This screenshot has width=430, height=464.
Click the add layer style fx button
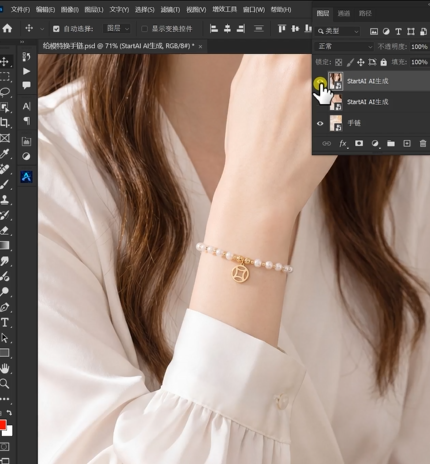pos(343,144)
